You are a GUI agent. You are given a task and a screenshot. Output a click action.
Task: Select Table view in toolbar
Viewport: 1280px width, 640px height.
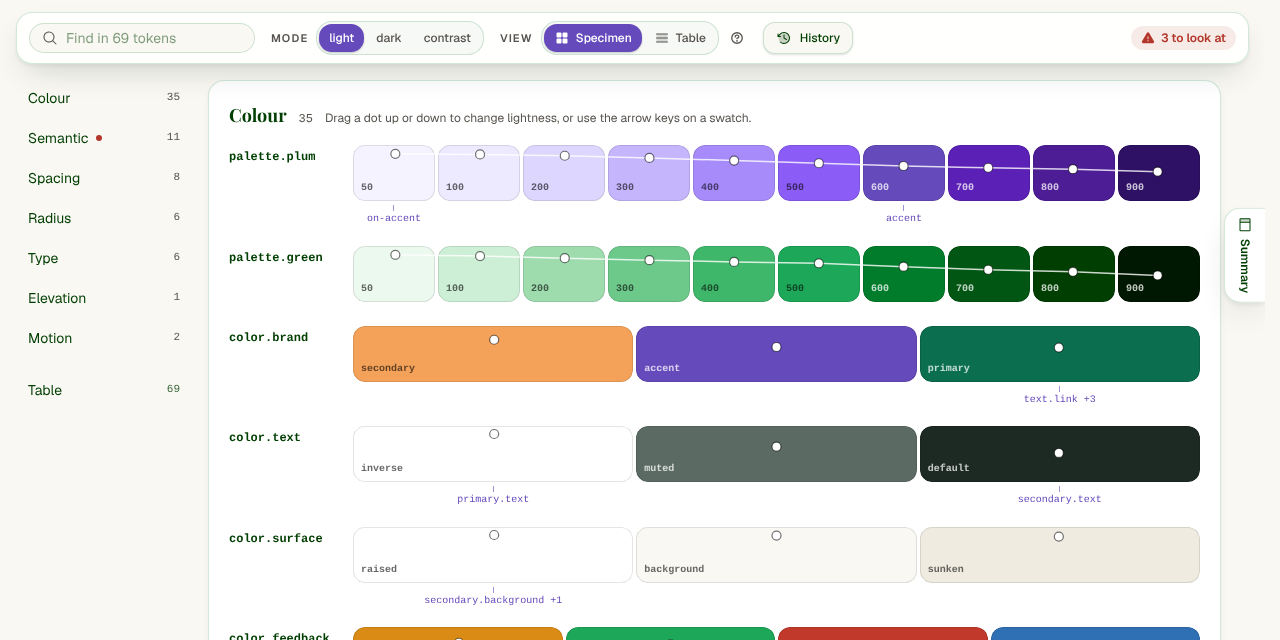click(x=680, y=38)
